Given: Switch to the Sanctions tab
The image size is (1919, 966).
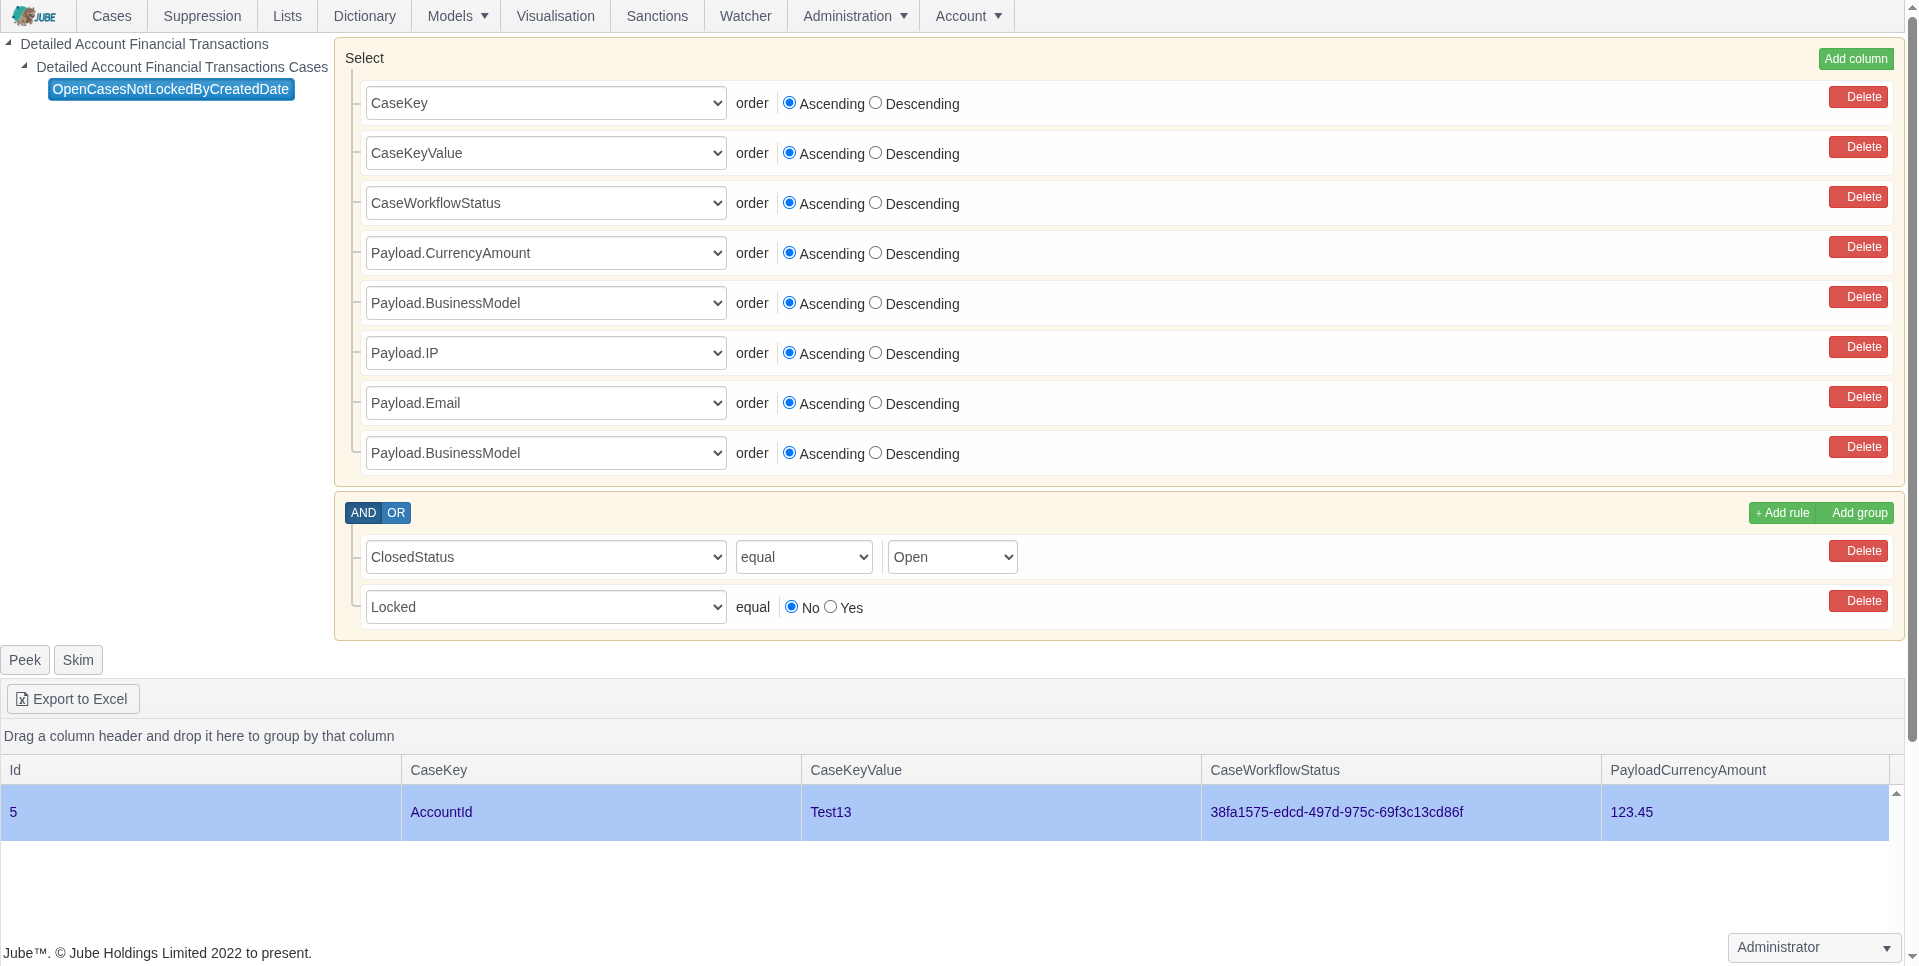Looking at the screenshot, I should [656, 15].
